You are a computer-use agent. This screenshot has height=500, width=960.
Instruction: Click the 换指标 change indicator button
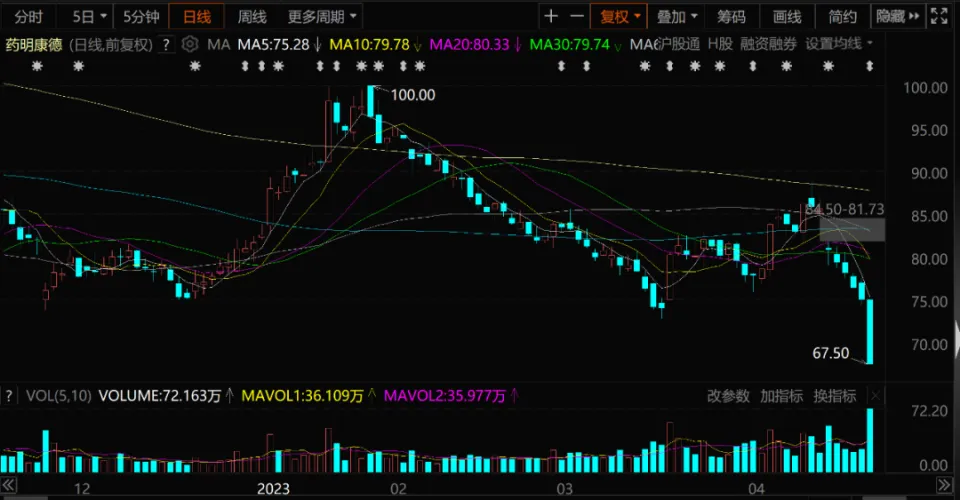[x=834, y=396]
